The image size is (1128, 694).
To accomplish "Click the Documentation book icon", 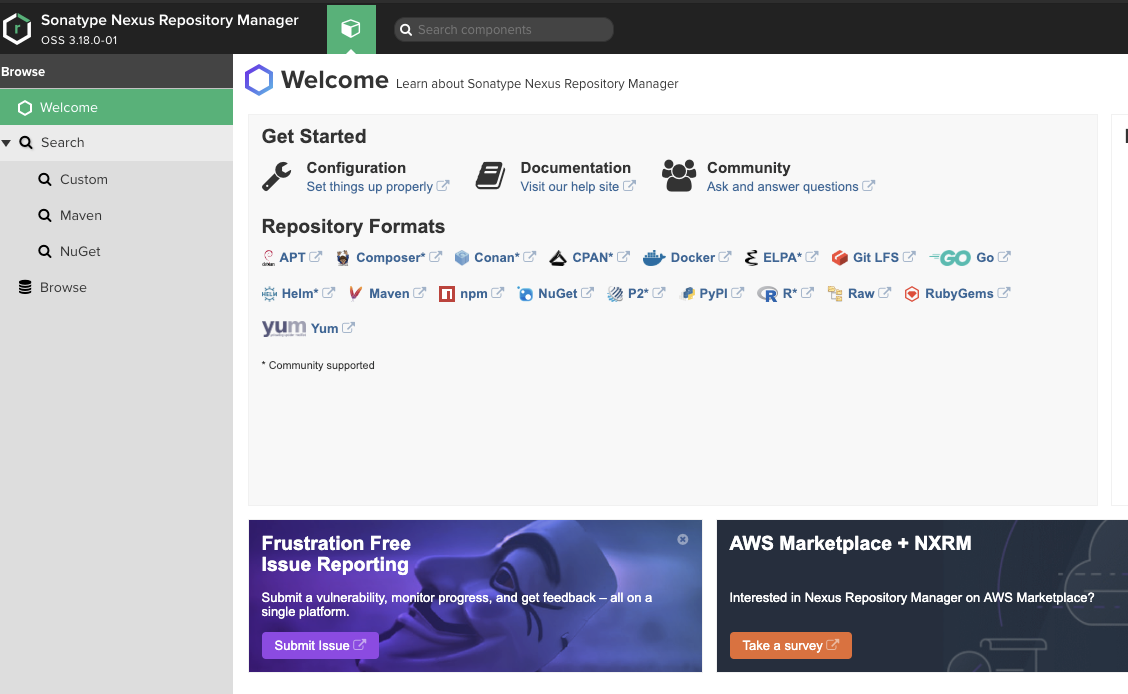I will click(491, 176).
